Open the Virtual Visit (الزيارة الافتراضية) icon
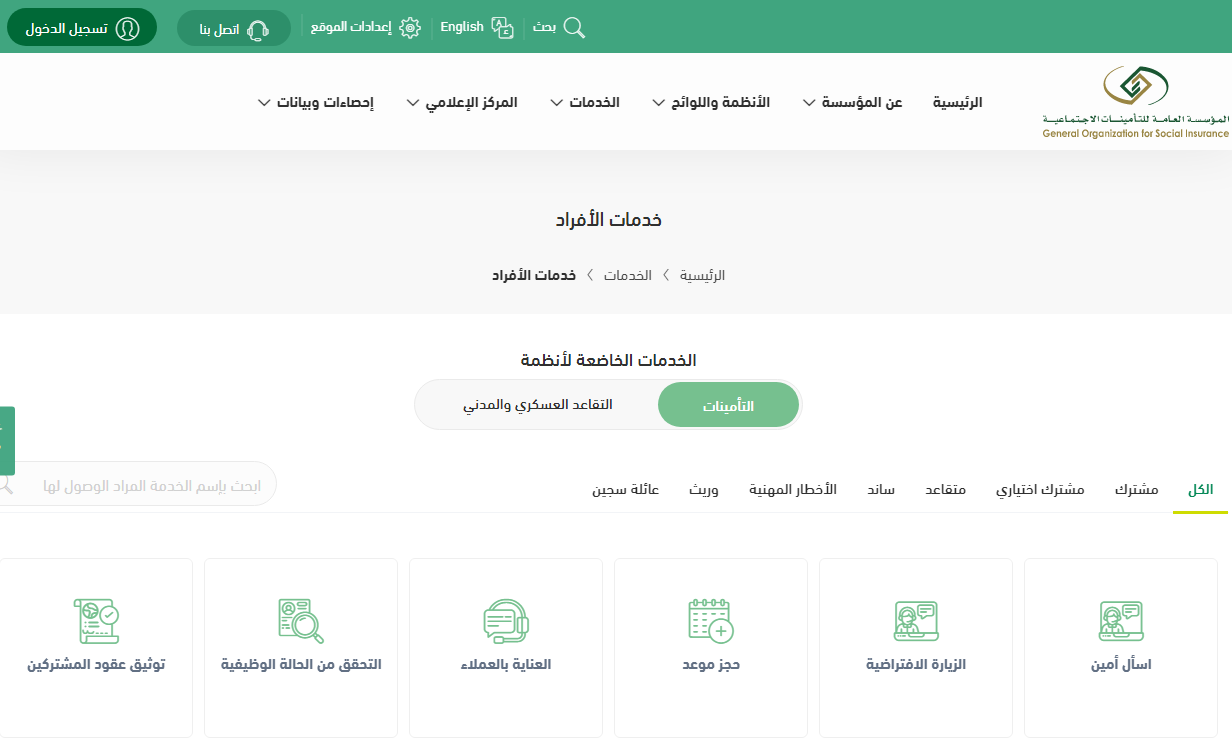1232x738 pixels. [915, 621]
